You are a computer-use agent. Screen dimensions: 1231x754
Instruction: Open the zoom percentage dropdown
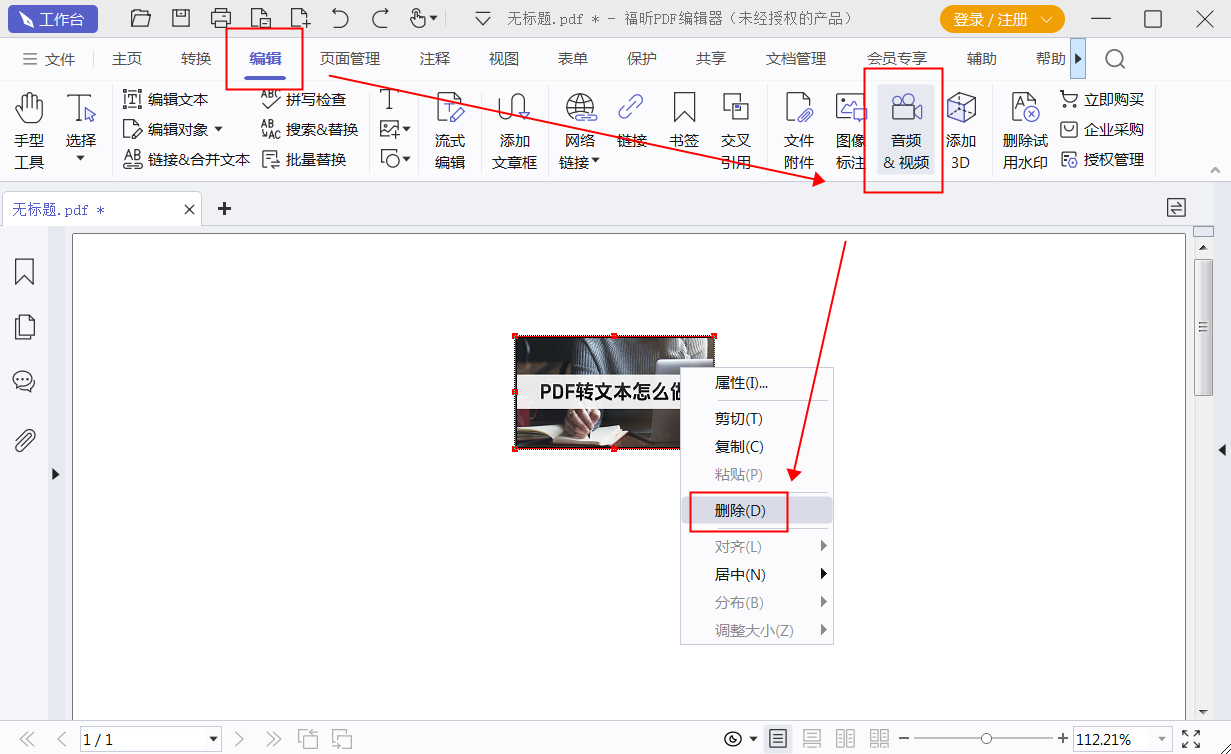click(1161, 740)
